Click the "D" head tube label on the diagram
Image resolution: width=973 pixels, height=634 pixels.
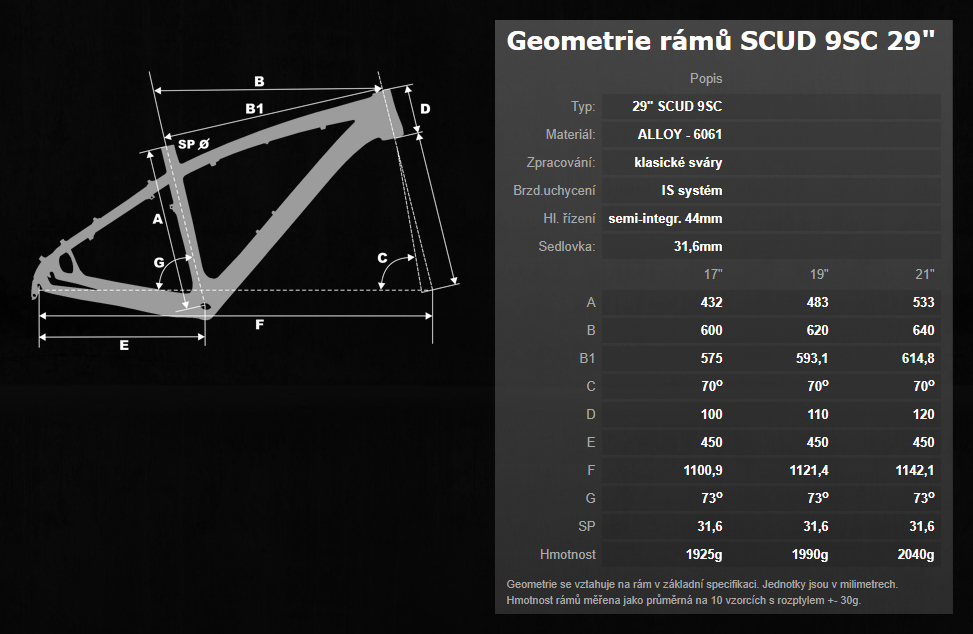point(425,109)
